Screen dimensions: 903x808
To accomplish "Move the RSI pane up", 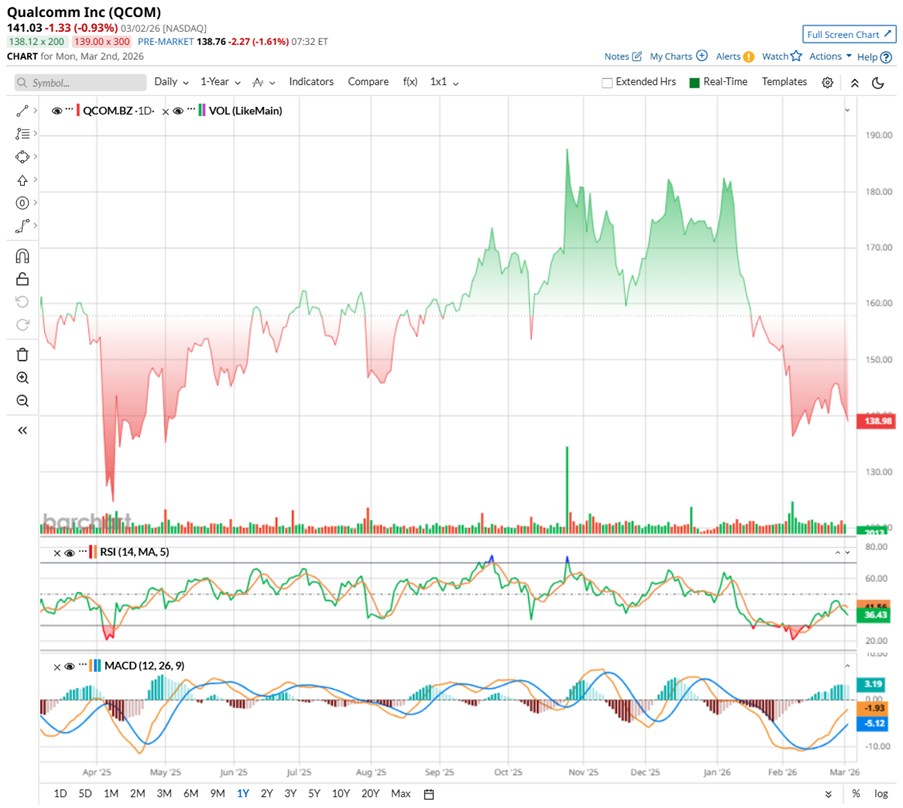I will 838,552.
